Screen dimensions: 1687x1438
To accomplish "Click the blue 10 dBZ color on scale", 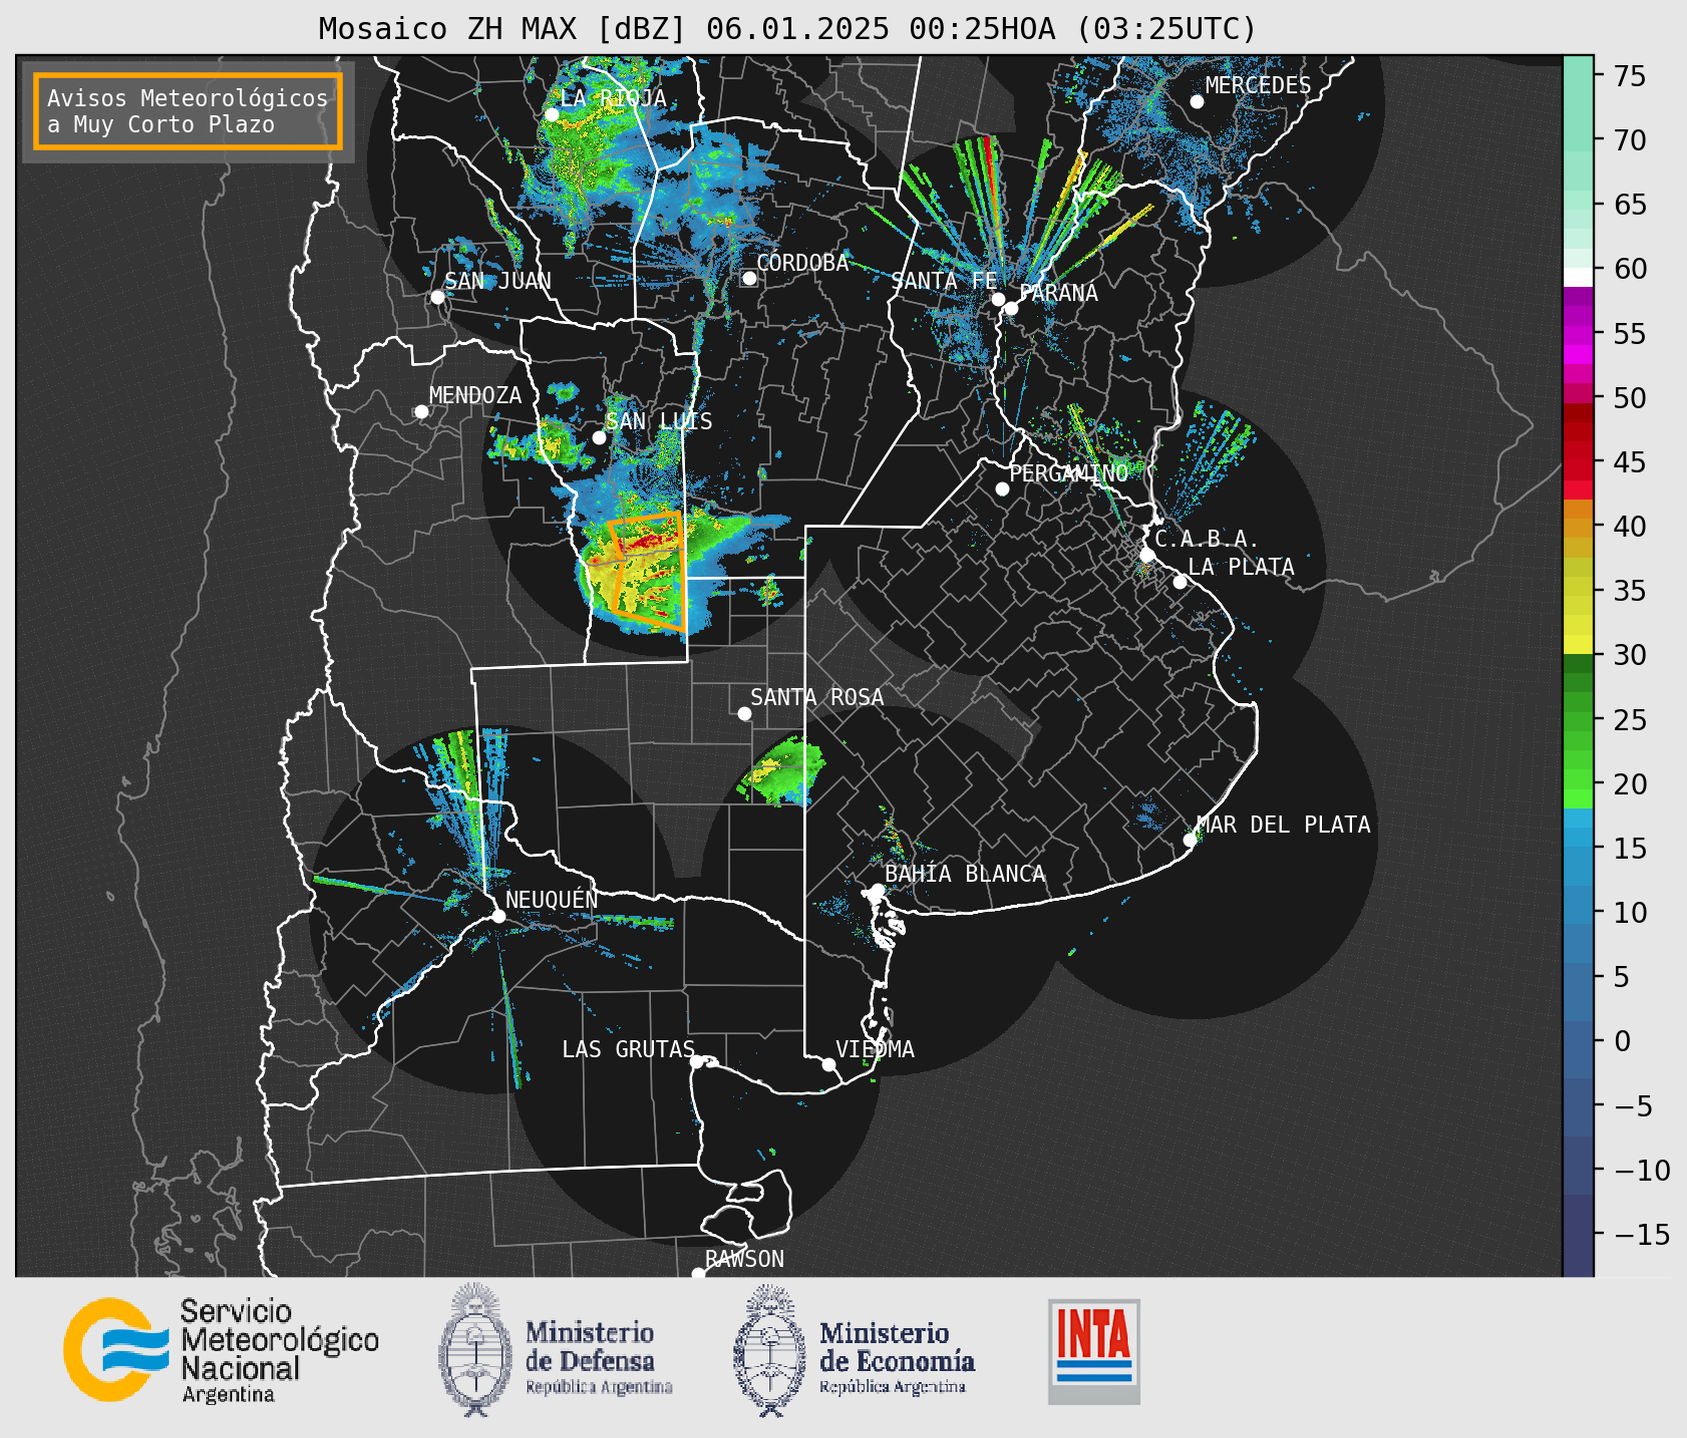I will 1578,913.
